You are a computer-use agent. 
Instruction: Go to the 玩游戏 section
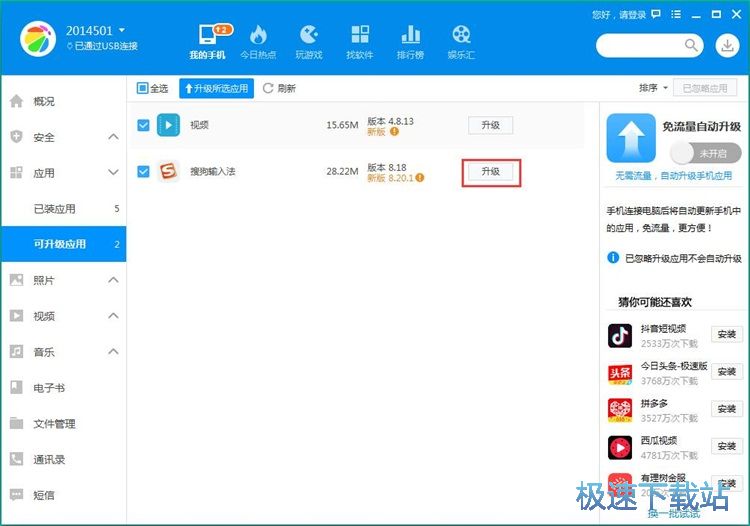pyautogui.click(x=309, y=42)
